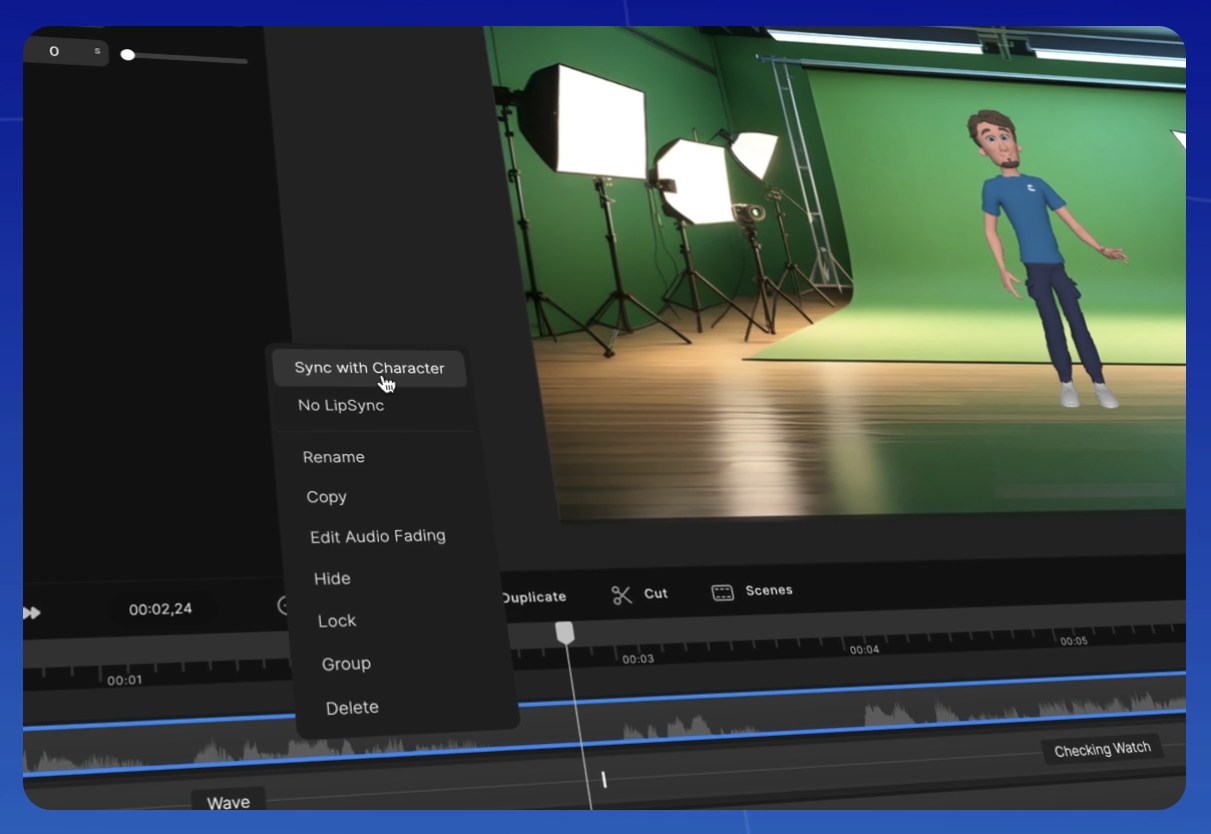Click the seconds input field showing 0
The image size is (1211, 834).
[x=55, y=51]
